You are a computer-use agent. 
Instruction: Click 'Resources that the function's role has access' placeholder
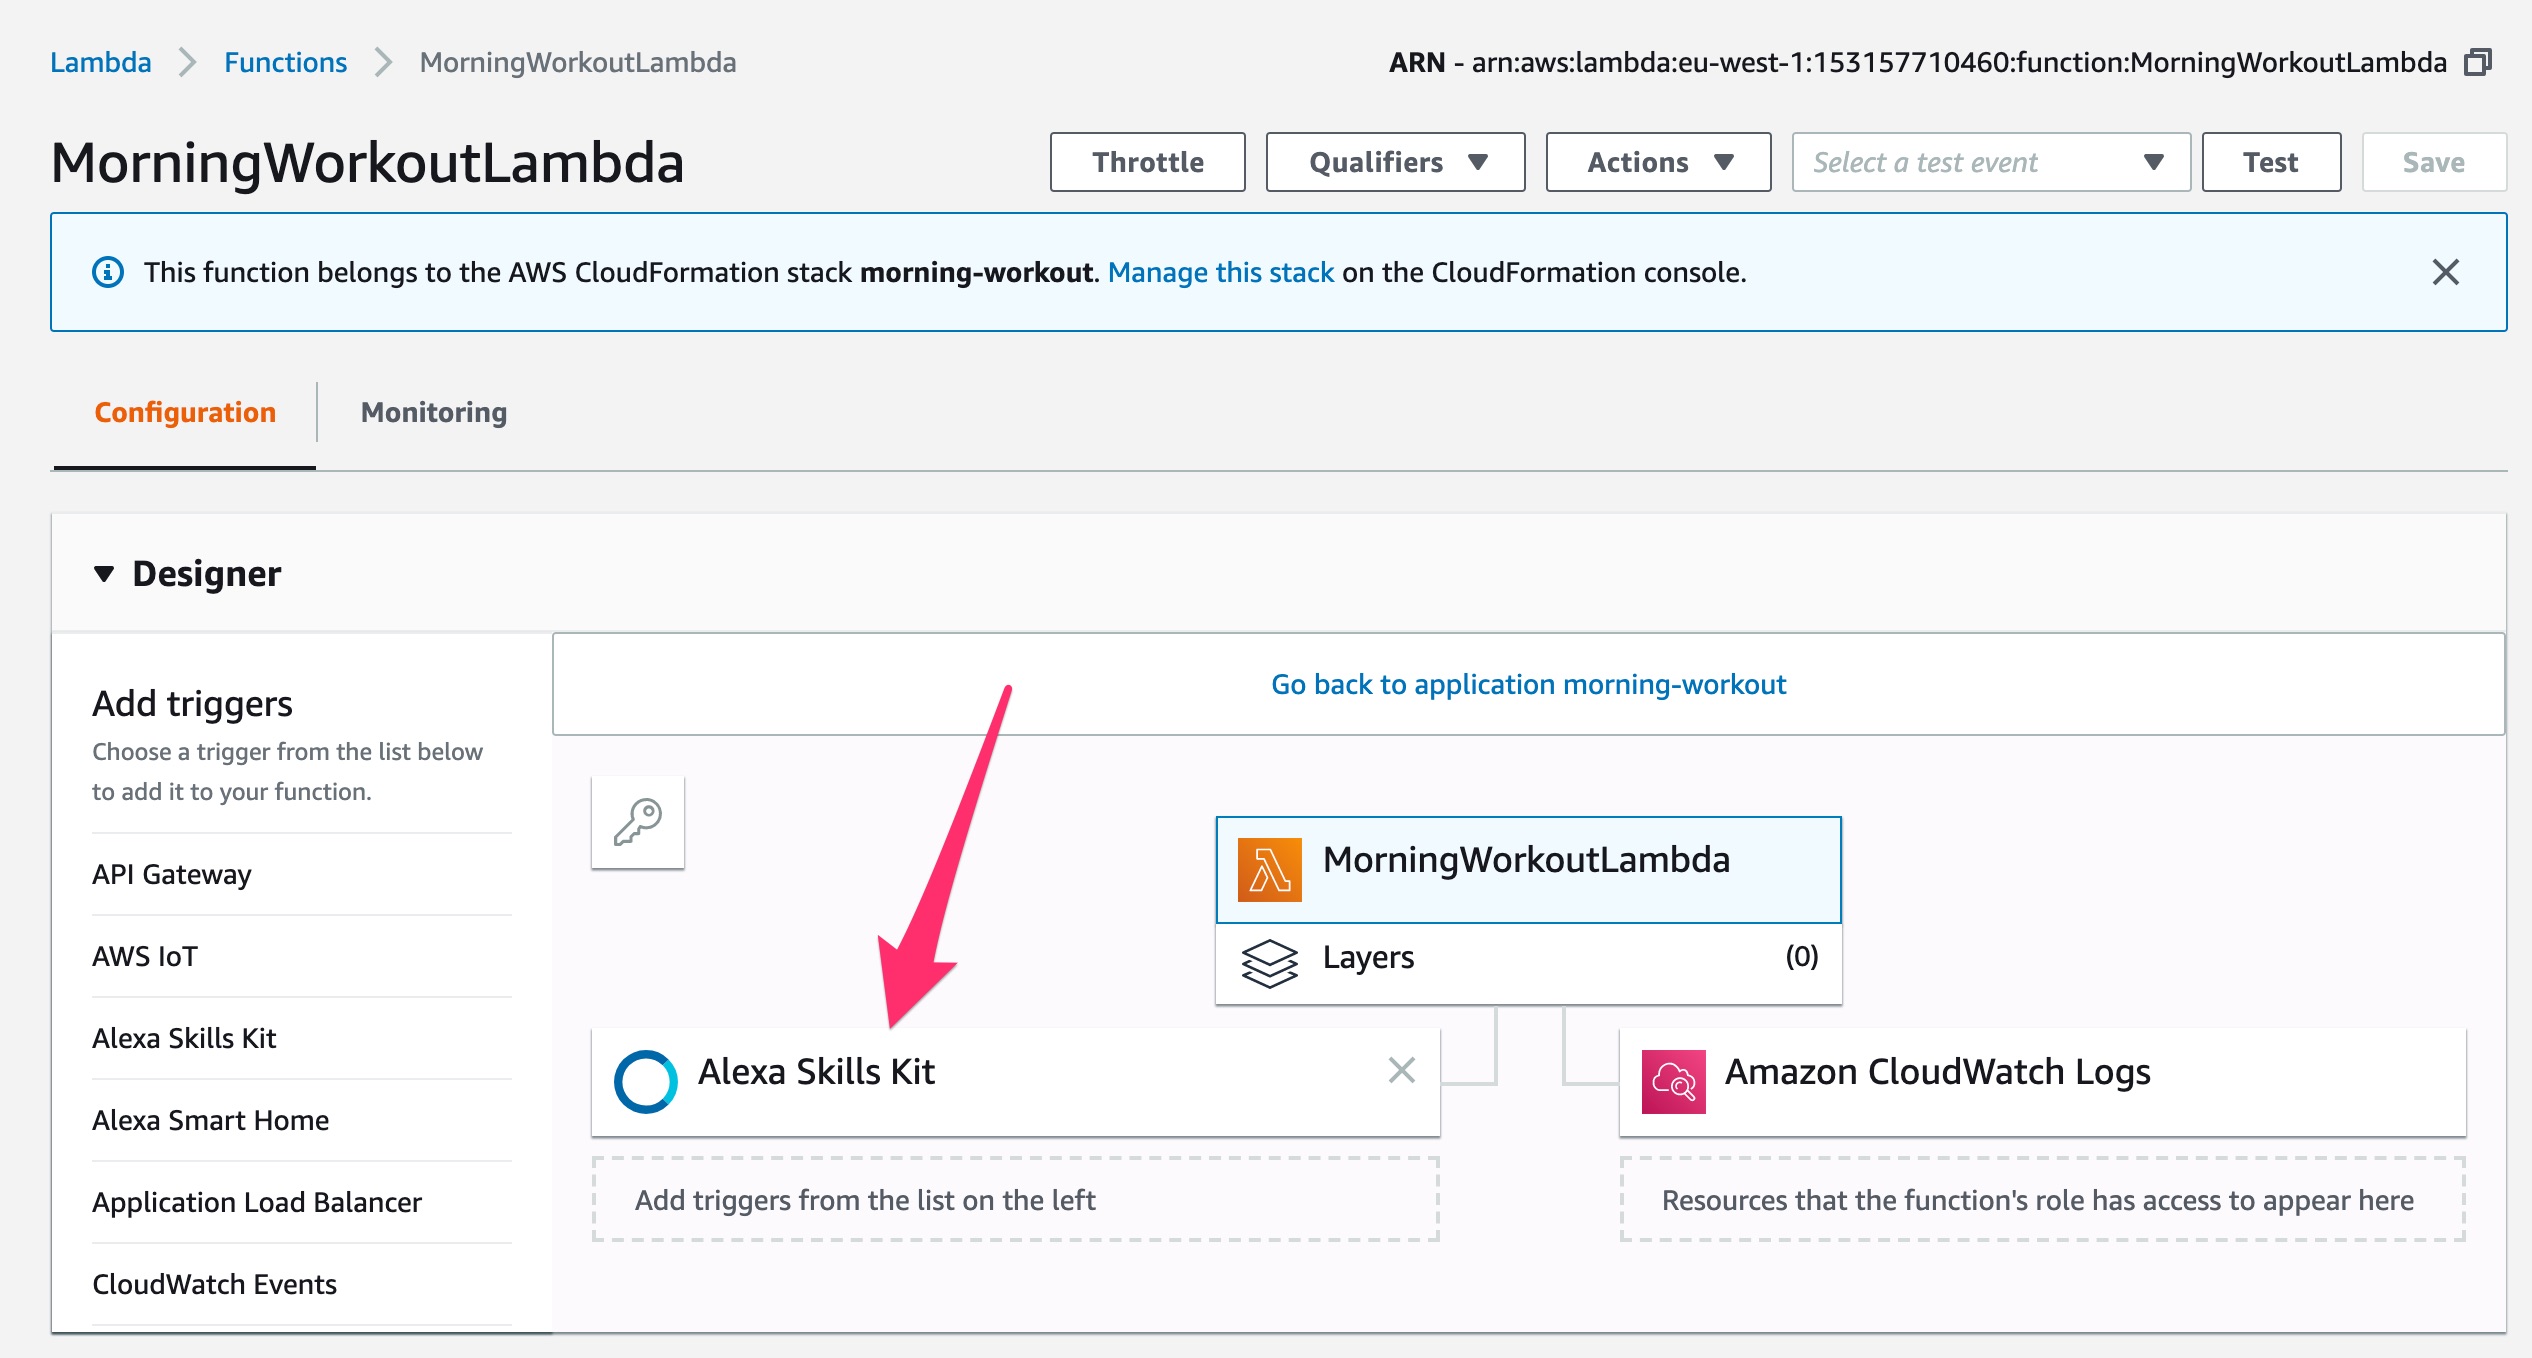(2042, 1200)
